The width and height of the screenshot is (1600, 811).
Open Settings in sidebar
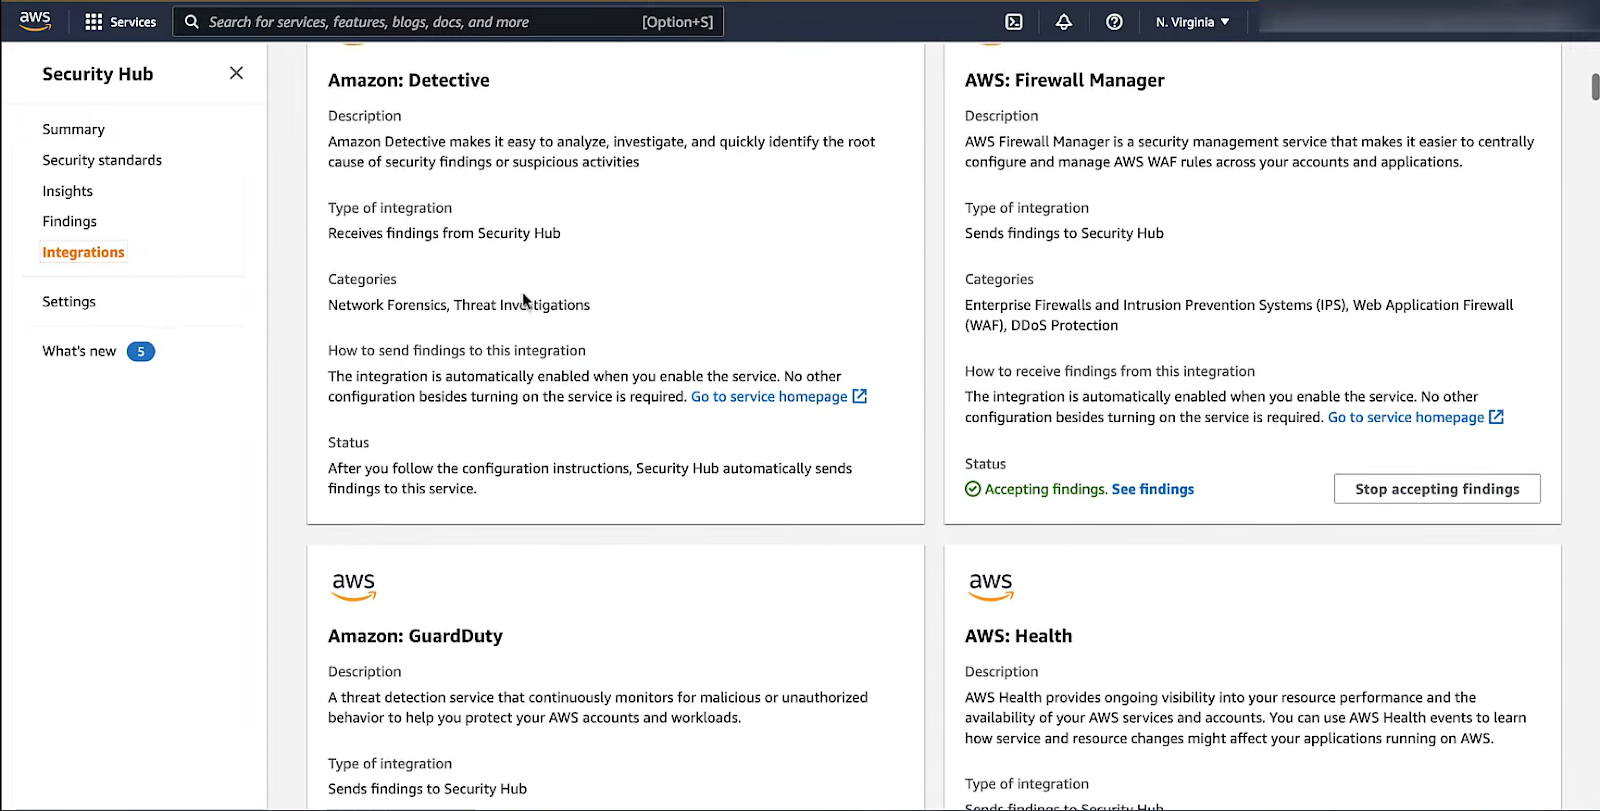tap(69, 301)
